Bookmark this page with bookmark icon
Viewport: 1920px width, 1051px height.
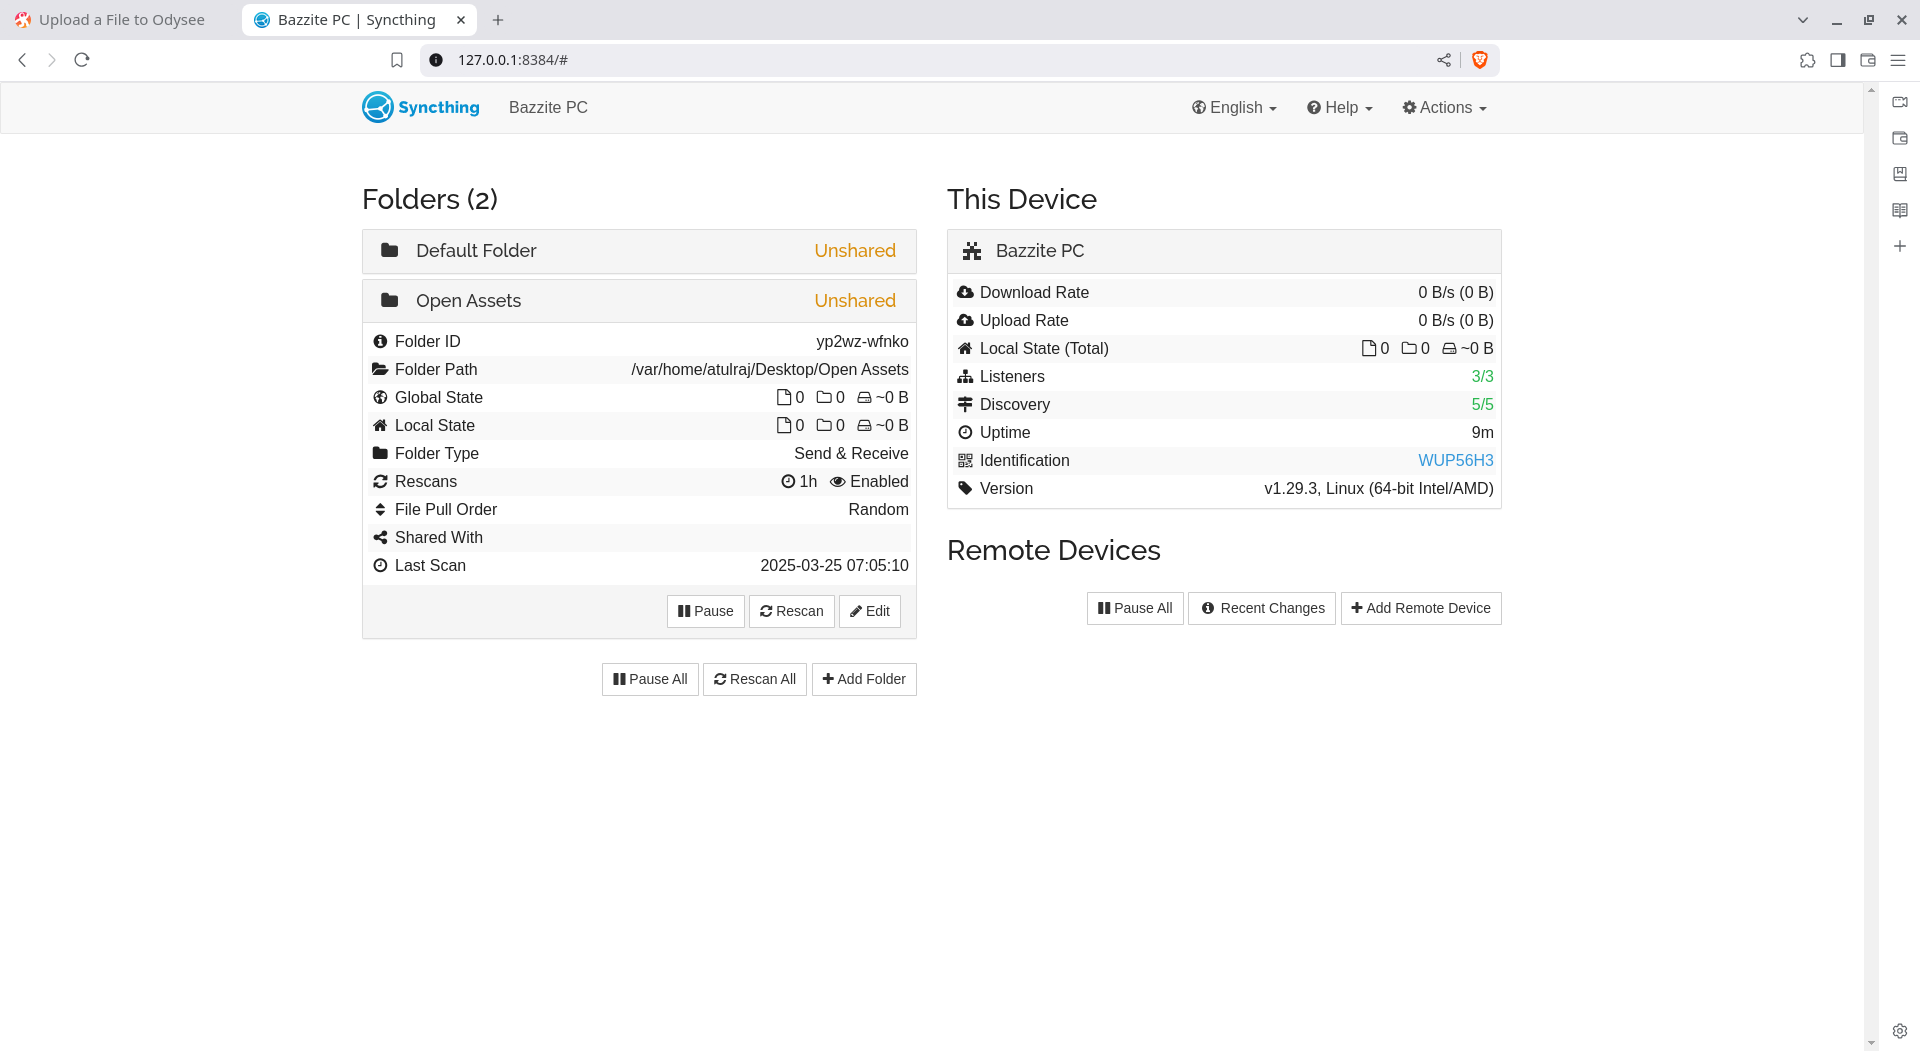click(x=397, y=60)
